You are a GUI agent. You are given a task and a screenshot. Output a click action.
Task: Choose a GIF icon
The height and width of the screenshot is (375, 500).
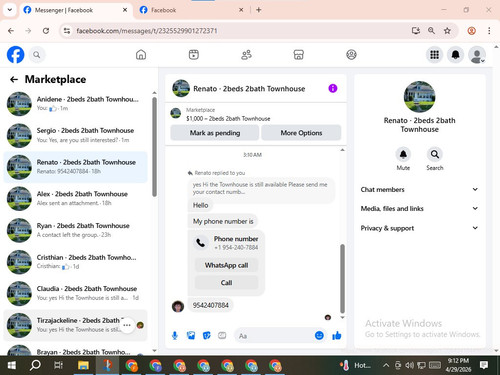click(x=222, y=336)
